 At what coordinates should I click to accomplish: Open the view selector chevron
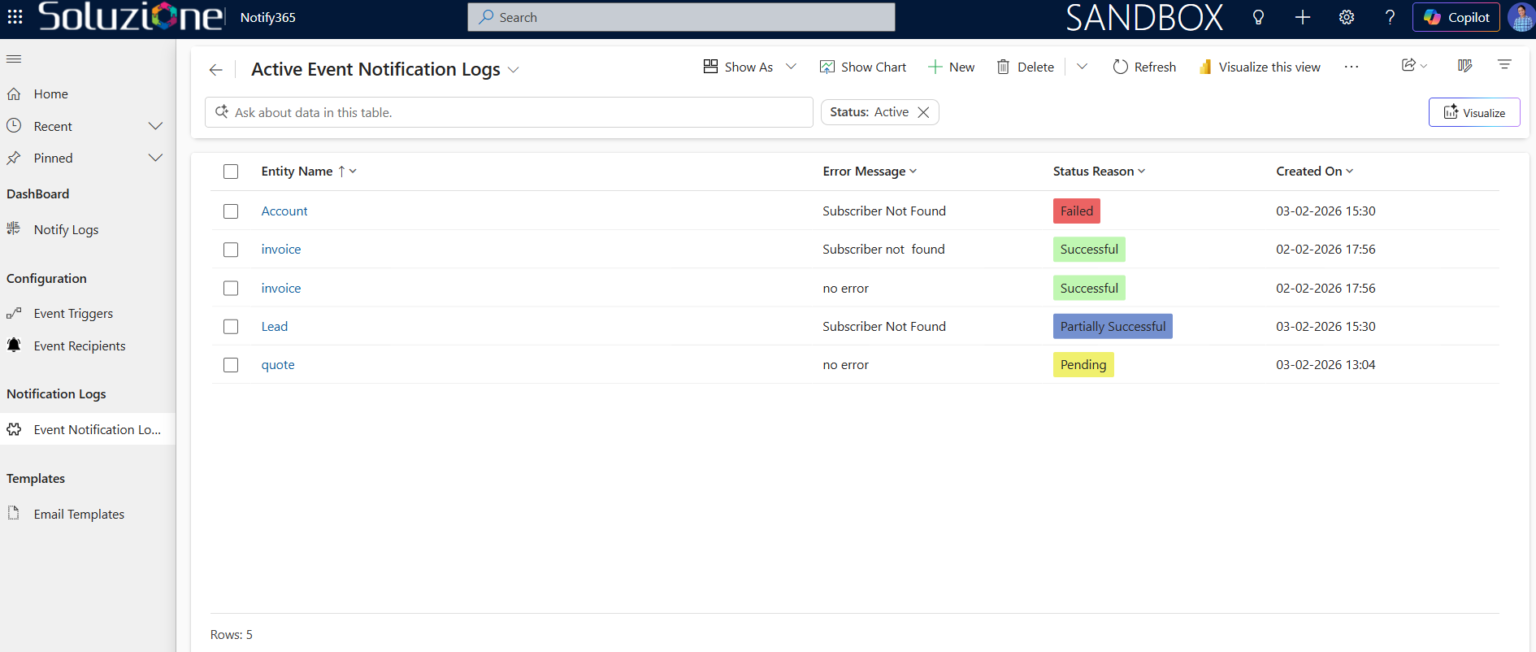[513, 70]
